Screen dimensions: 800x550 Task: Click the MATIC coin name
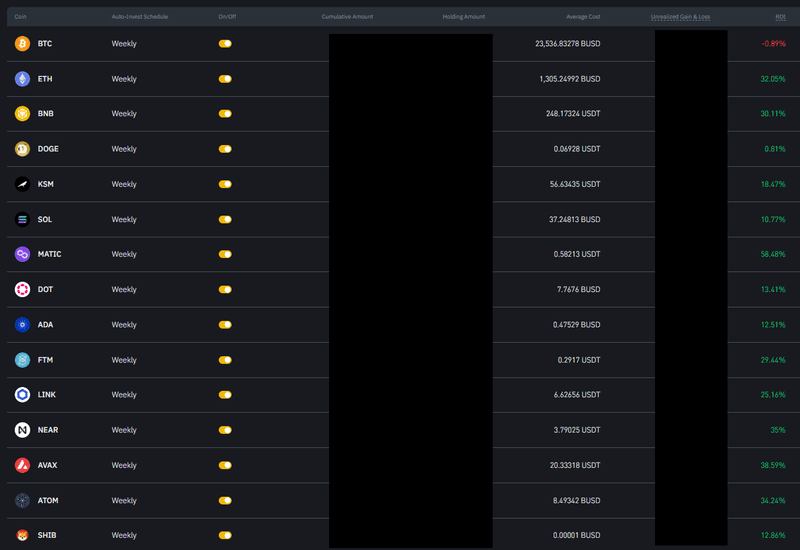point(49,254)
